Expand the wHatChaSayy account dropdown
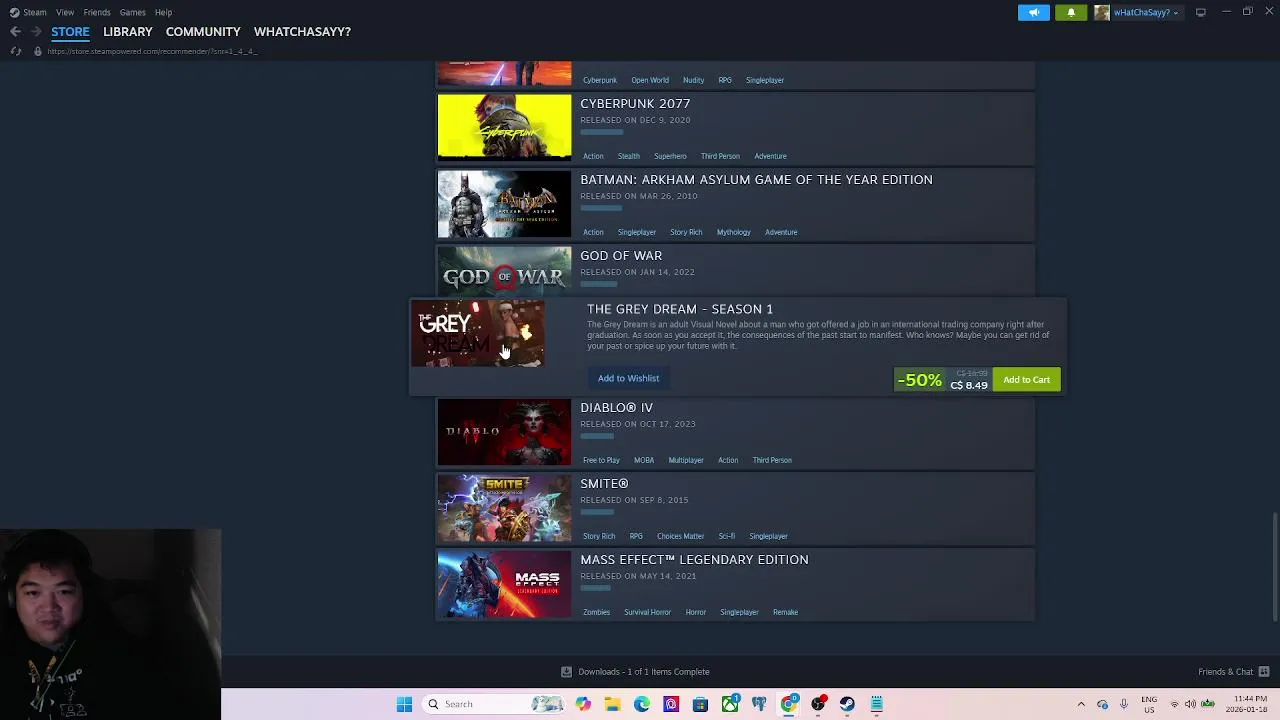 pyautogui.click(x=1146, y=12)
